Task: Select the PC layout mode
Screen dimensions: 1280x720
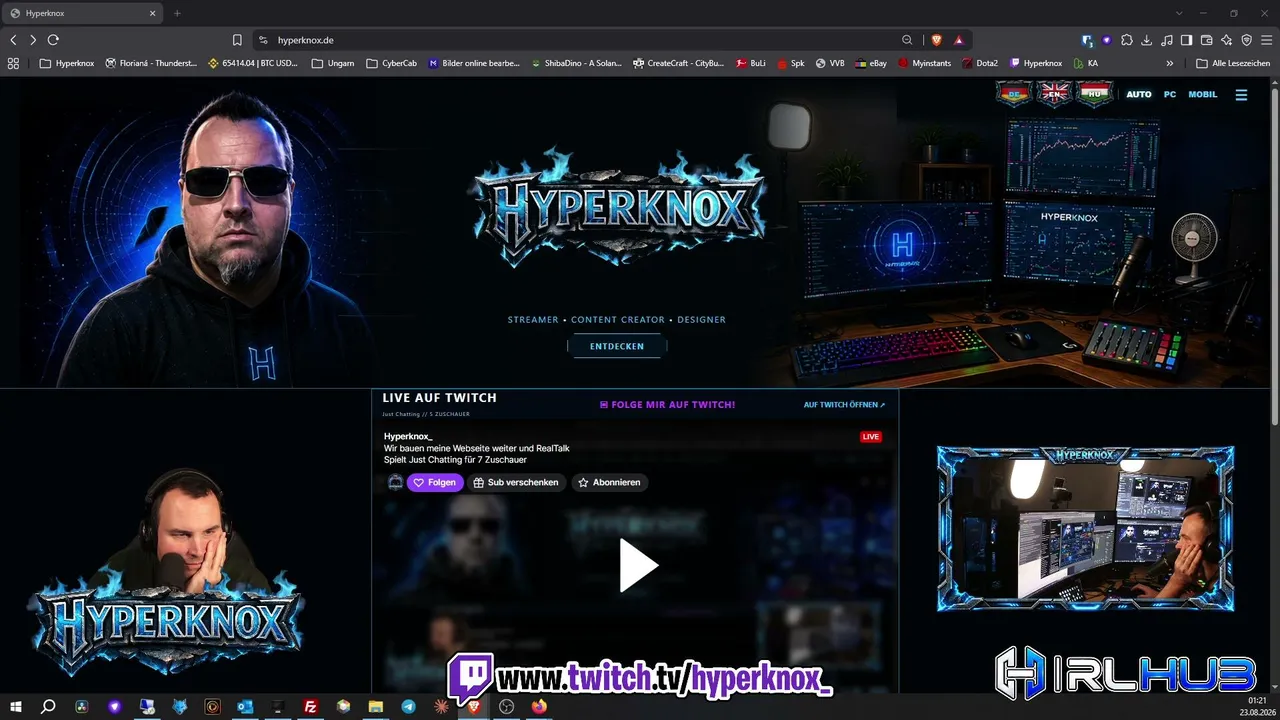Action: (1170, 95)
